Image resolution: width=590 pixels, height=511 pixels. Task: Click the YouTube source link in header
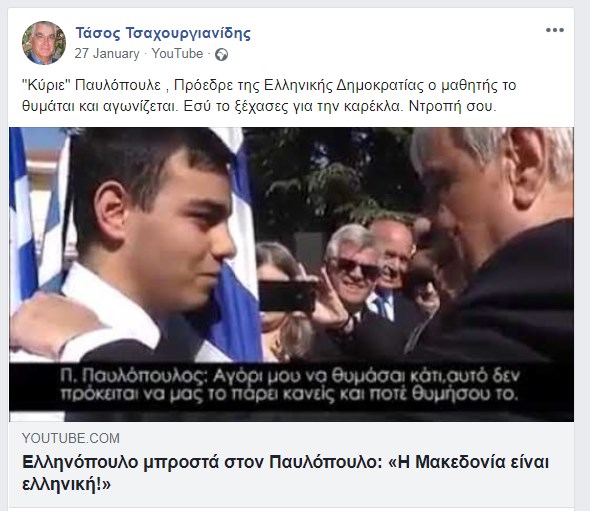tap(177, 54)
